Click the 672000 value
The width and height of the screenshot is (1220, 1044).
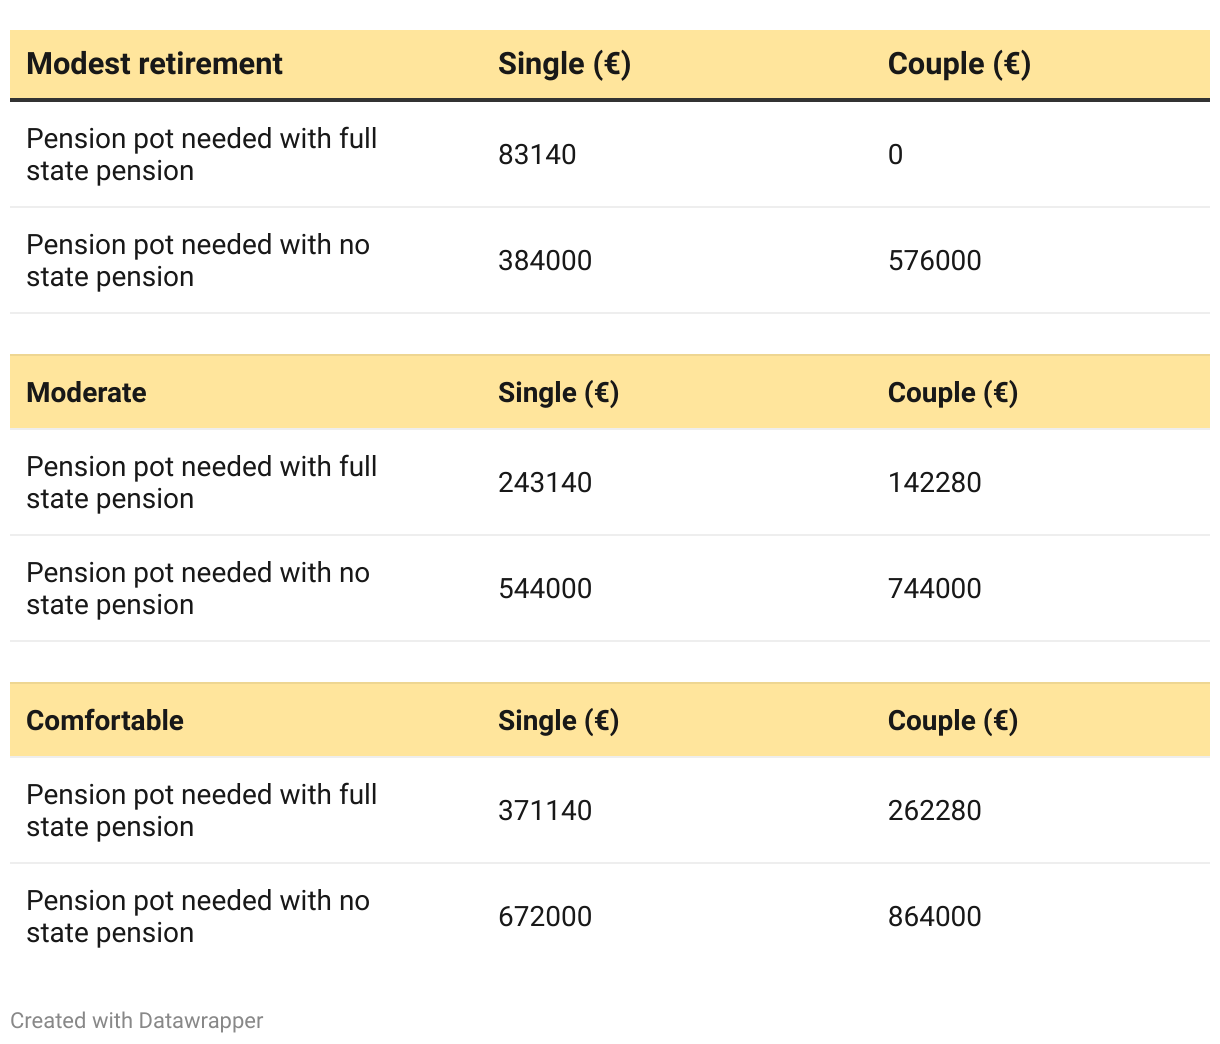point(545,917)
